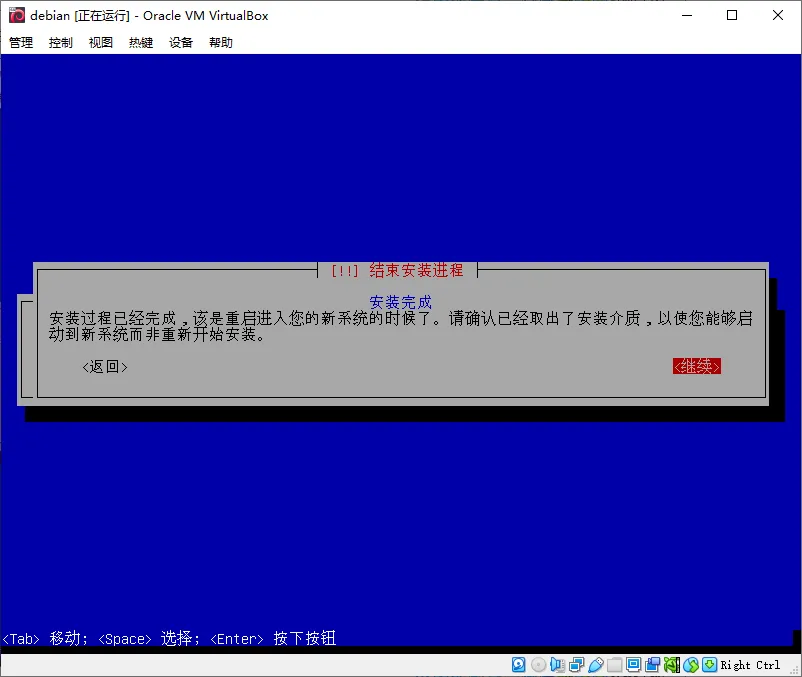
Task: Maximize the VirtualBox debian window
Action: pyautogui.click(x=732, y=15)
